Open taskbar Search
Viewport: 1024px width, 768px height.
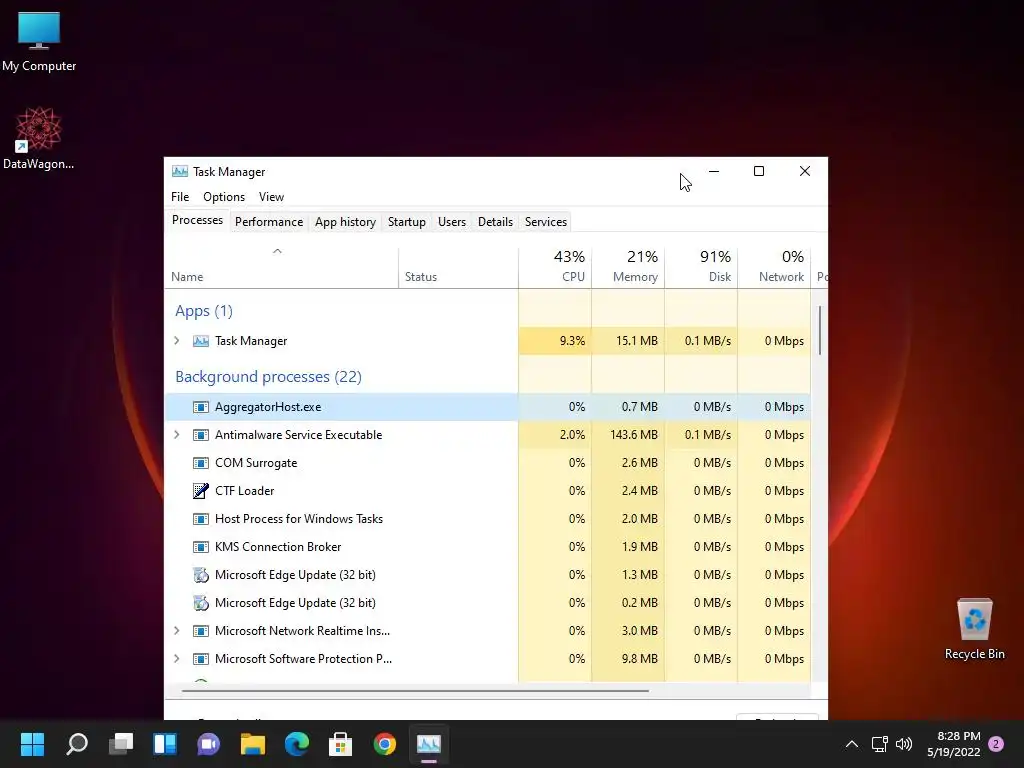click(77, 744)
